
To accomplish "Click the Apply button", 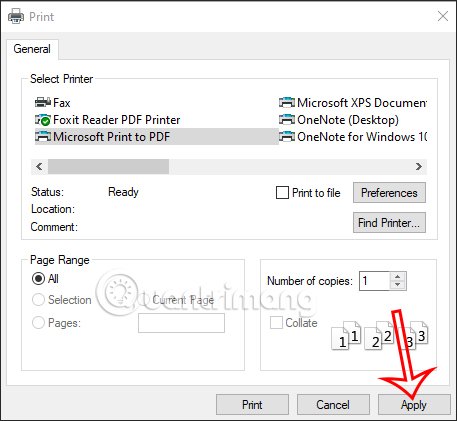I will (414, 405).
